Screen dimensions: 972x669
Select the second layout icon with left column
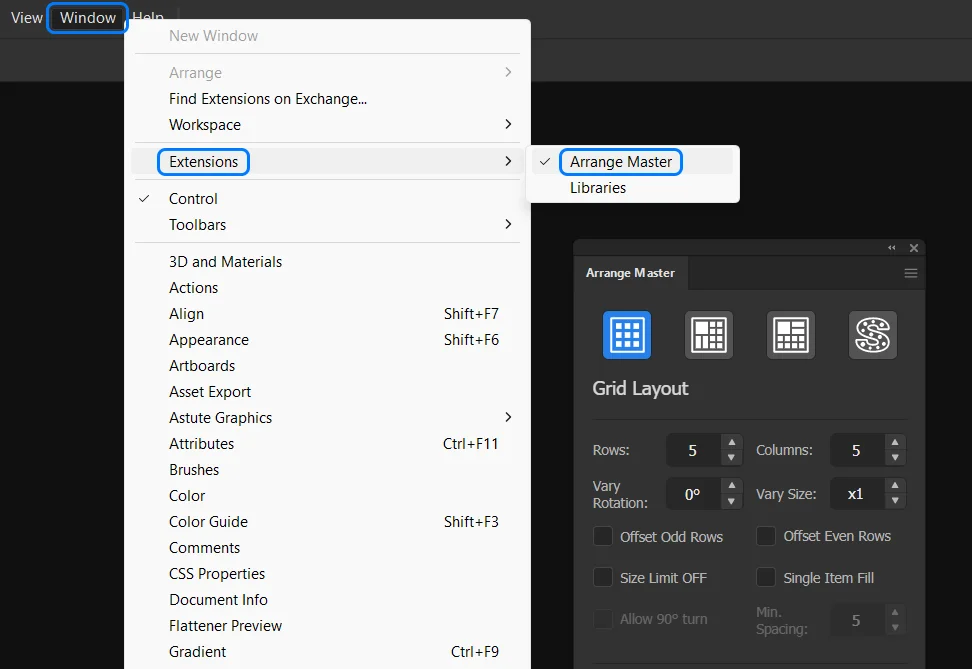click(709, 335)
